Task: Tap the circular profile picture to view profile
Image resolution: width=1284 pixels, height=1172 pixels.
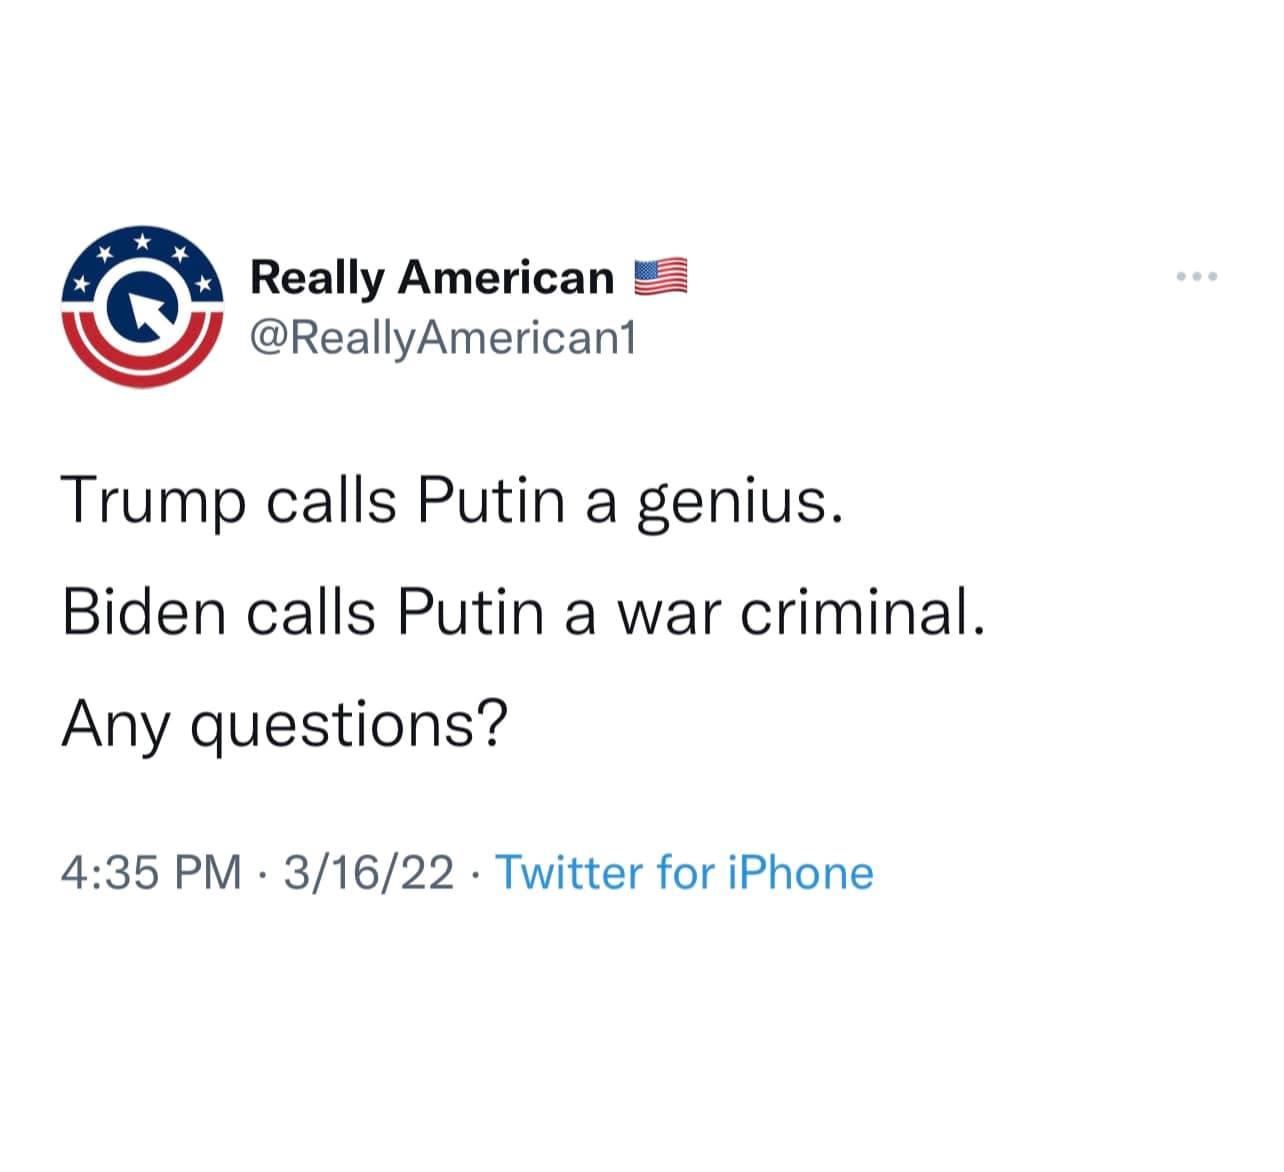Action: point(140,305)
